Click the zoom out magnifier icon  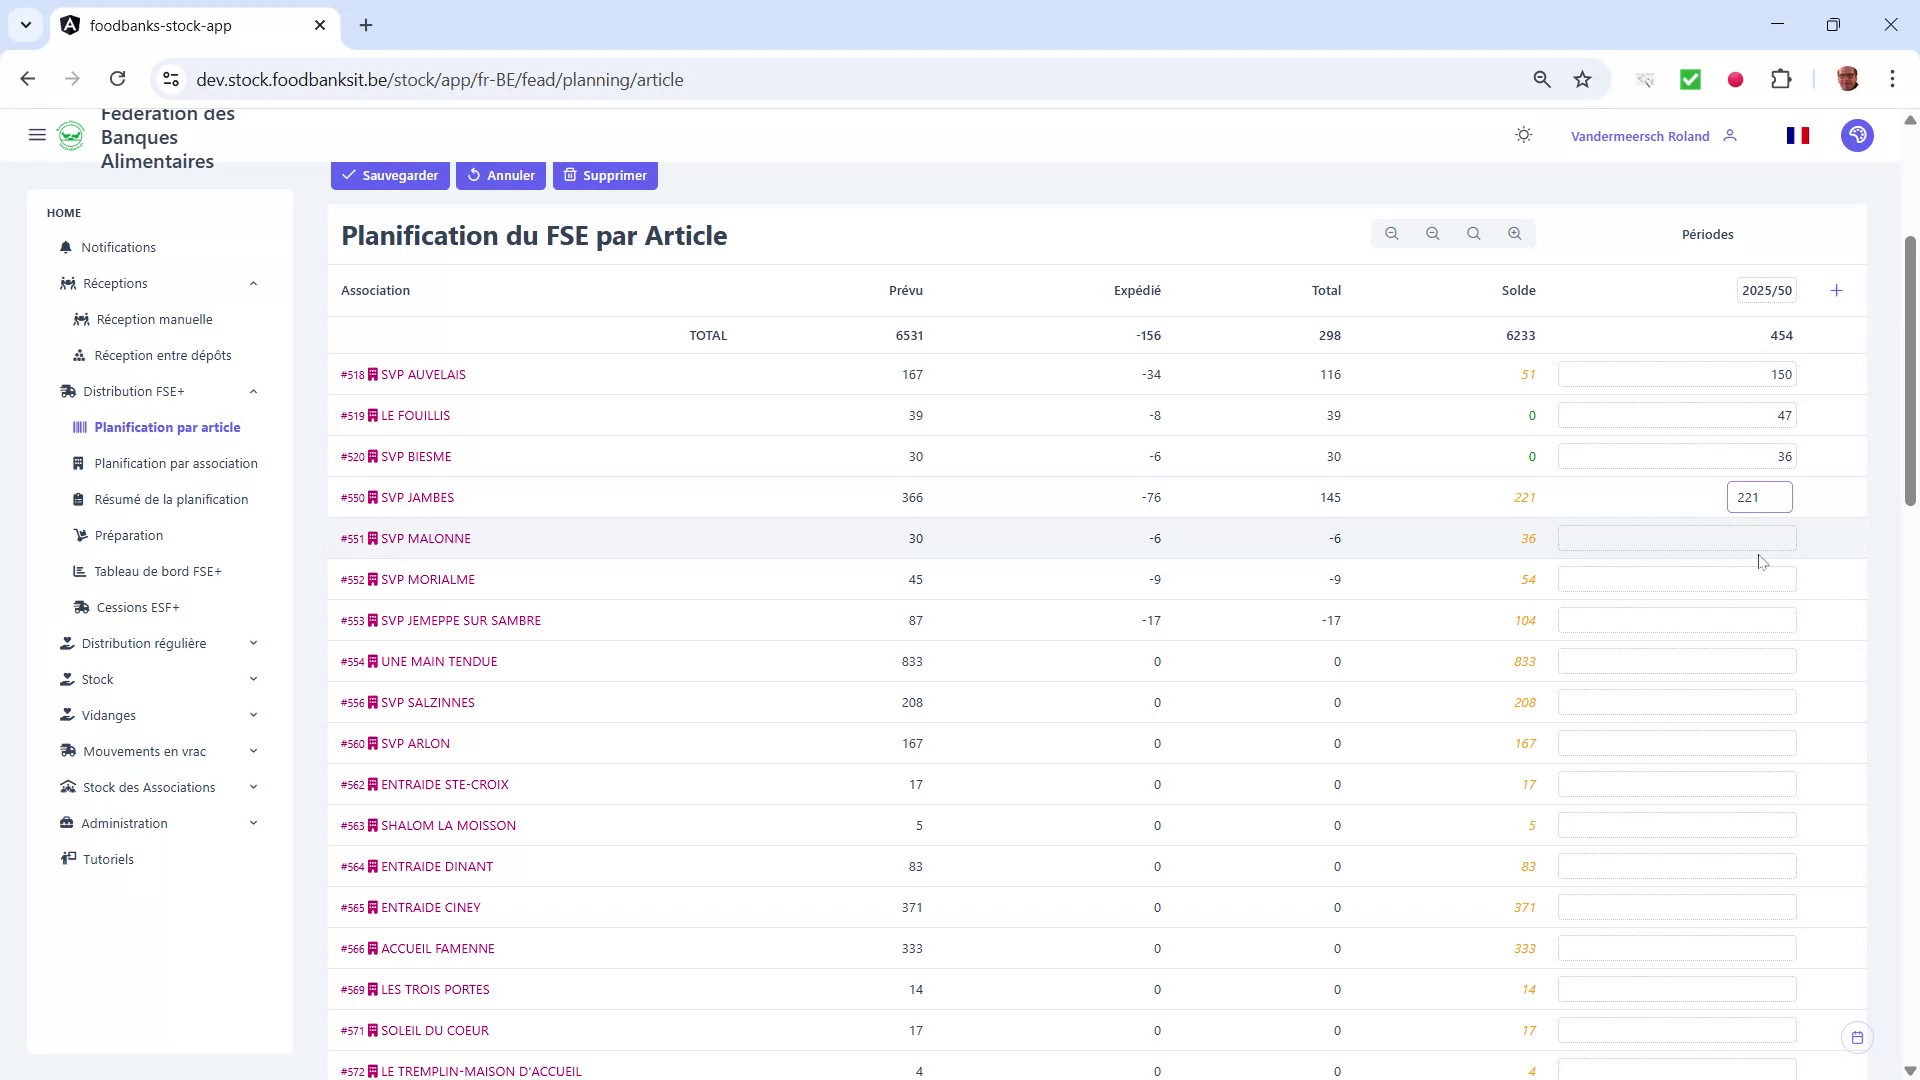click(1432, 233)
